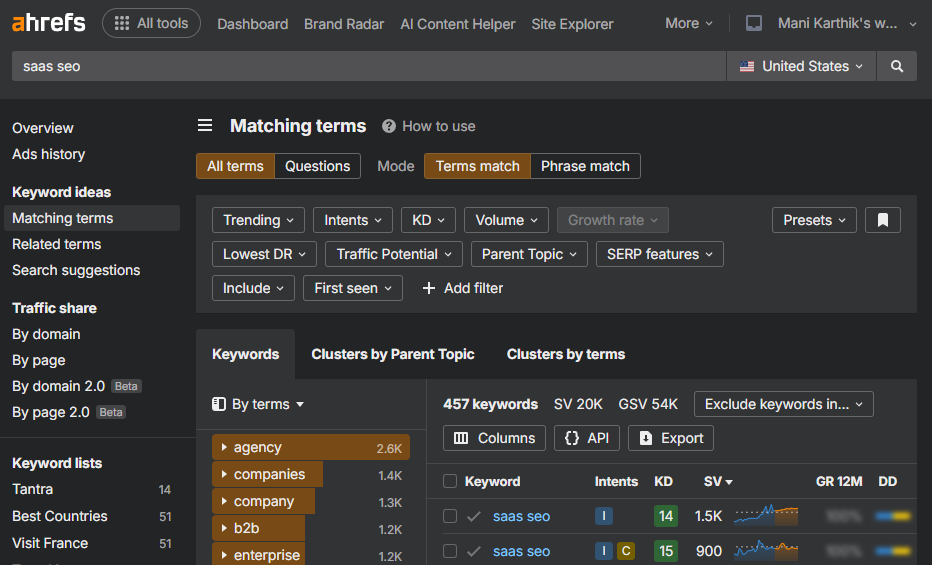Open the SERP features filter dropdown

click(x=659, y=254)
